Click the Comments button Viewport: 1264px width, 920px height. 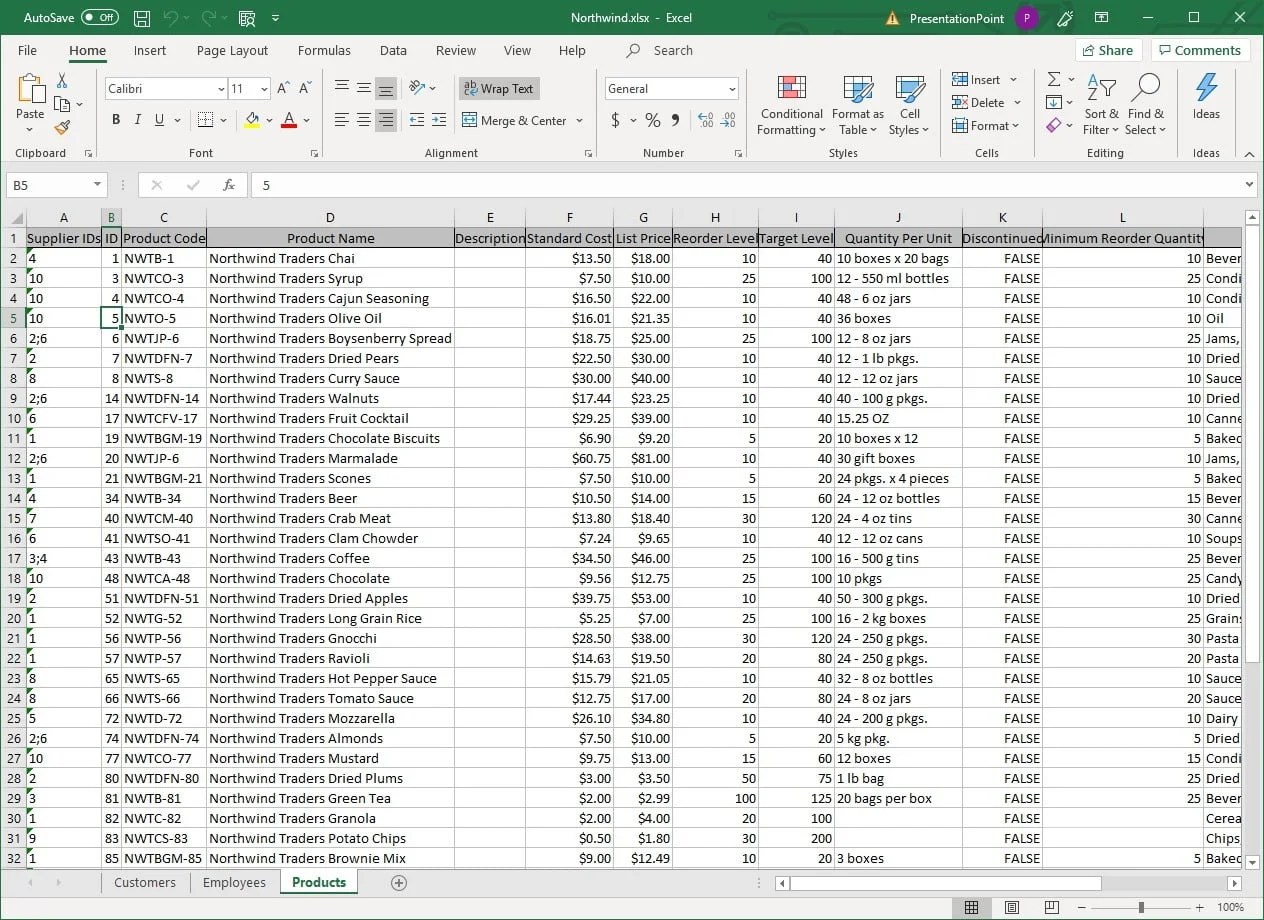coord(1200,50)
